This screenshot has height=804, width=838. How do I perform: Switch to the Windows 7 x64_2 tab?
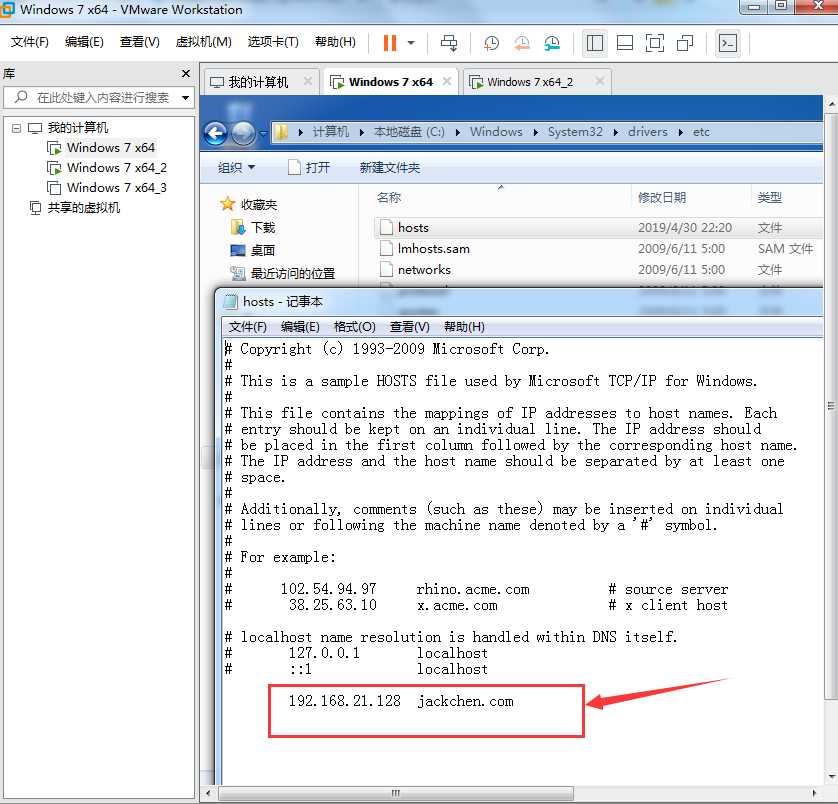pyautogui.click(x=530, y=82)
